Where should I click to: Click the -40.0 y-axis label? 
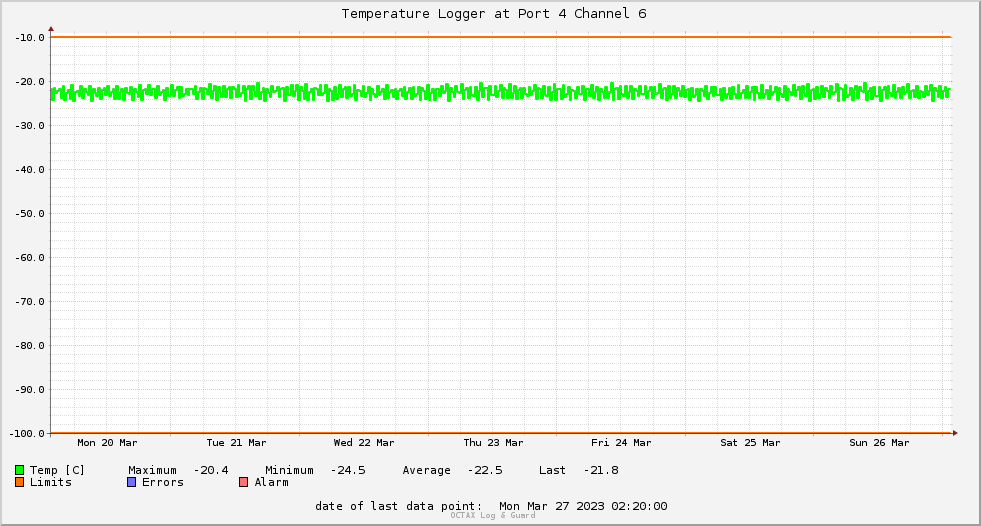tap(29, 169)
